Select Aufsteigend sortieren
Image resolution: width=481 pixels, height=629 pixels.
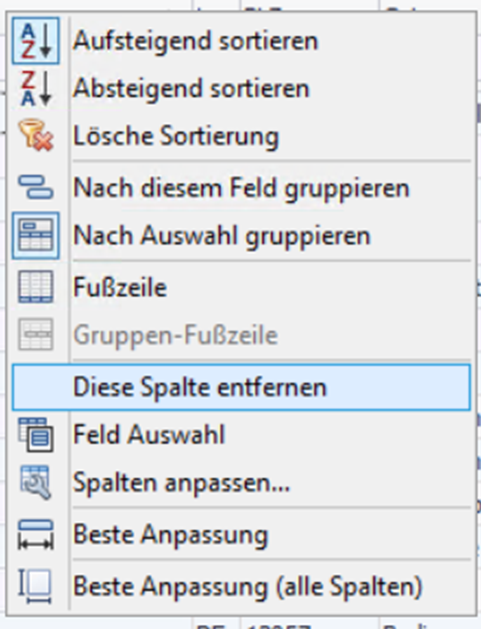195,41
